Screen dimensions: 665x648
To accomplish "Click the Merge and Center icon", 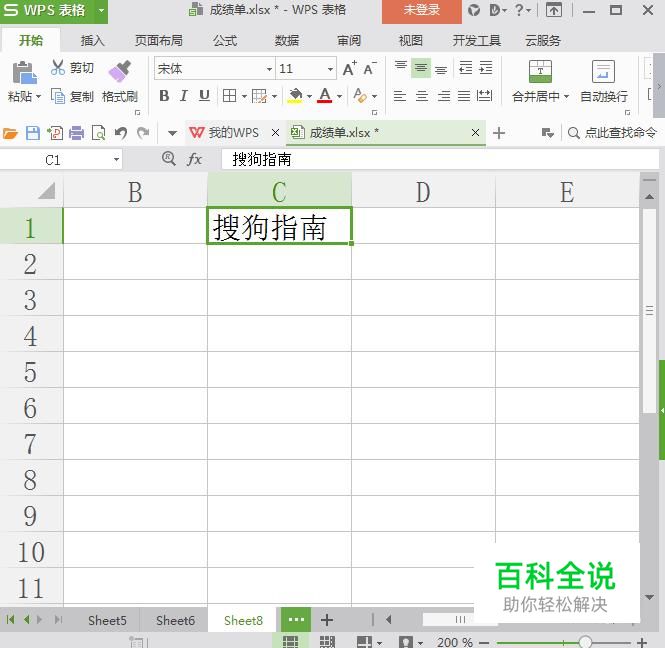I will pyautogui.click(x=540, y=71).
